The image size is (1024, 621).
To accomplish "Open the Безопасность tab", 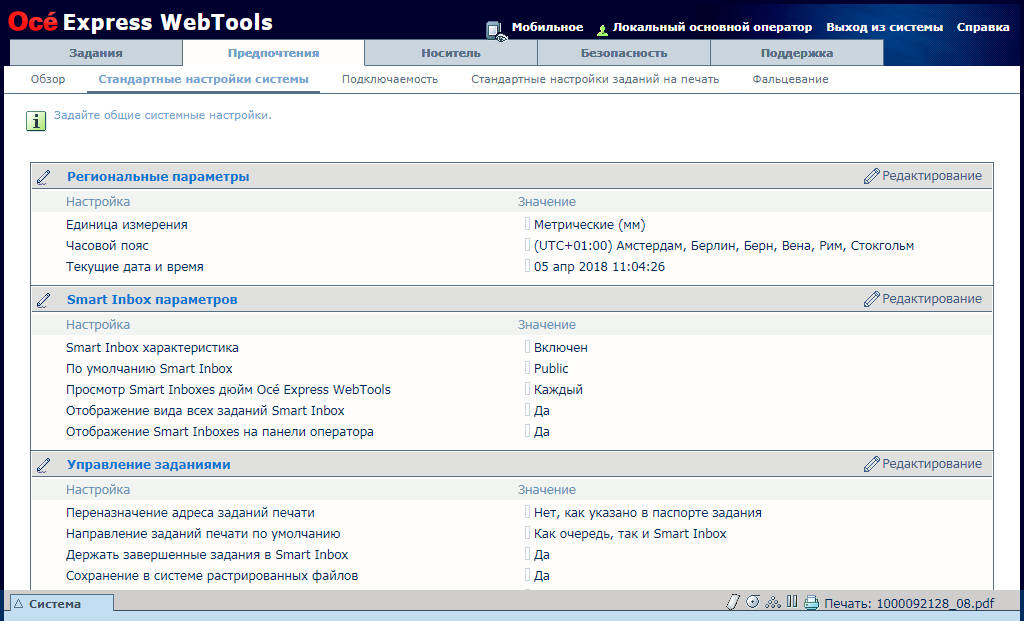I will pos(624,53).
